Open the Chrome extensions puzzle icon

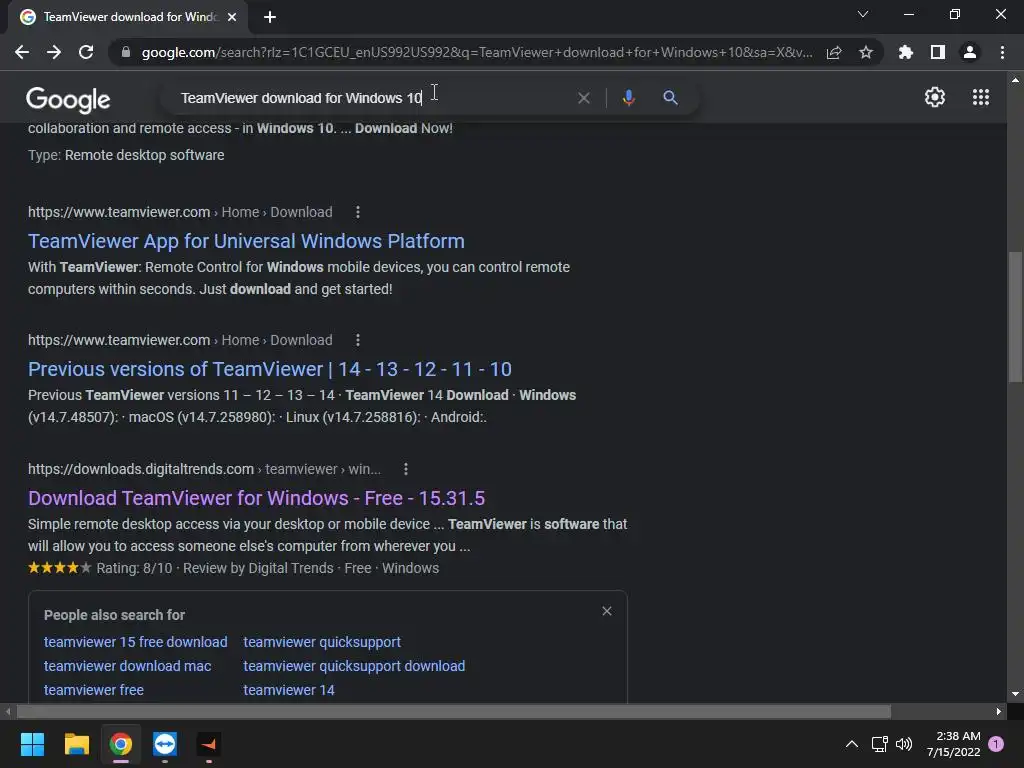[905, 52]
